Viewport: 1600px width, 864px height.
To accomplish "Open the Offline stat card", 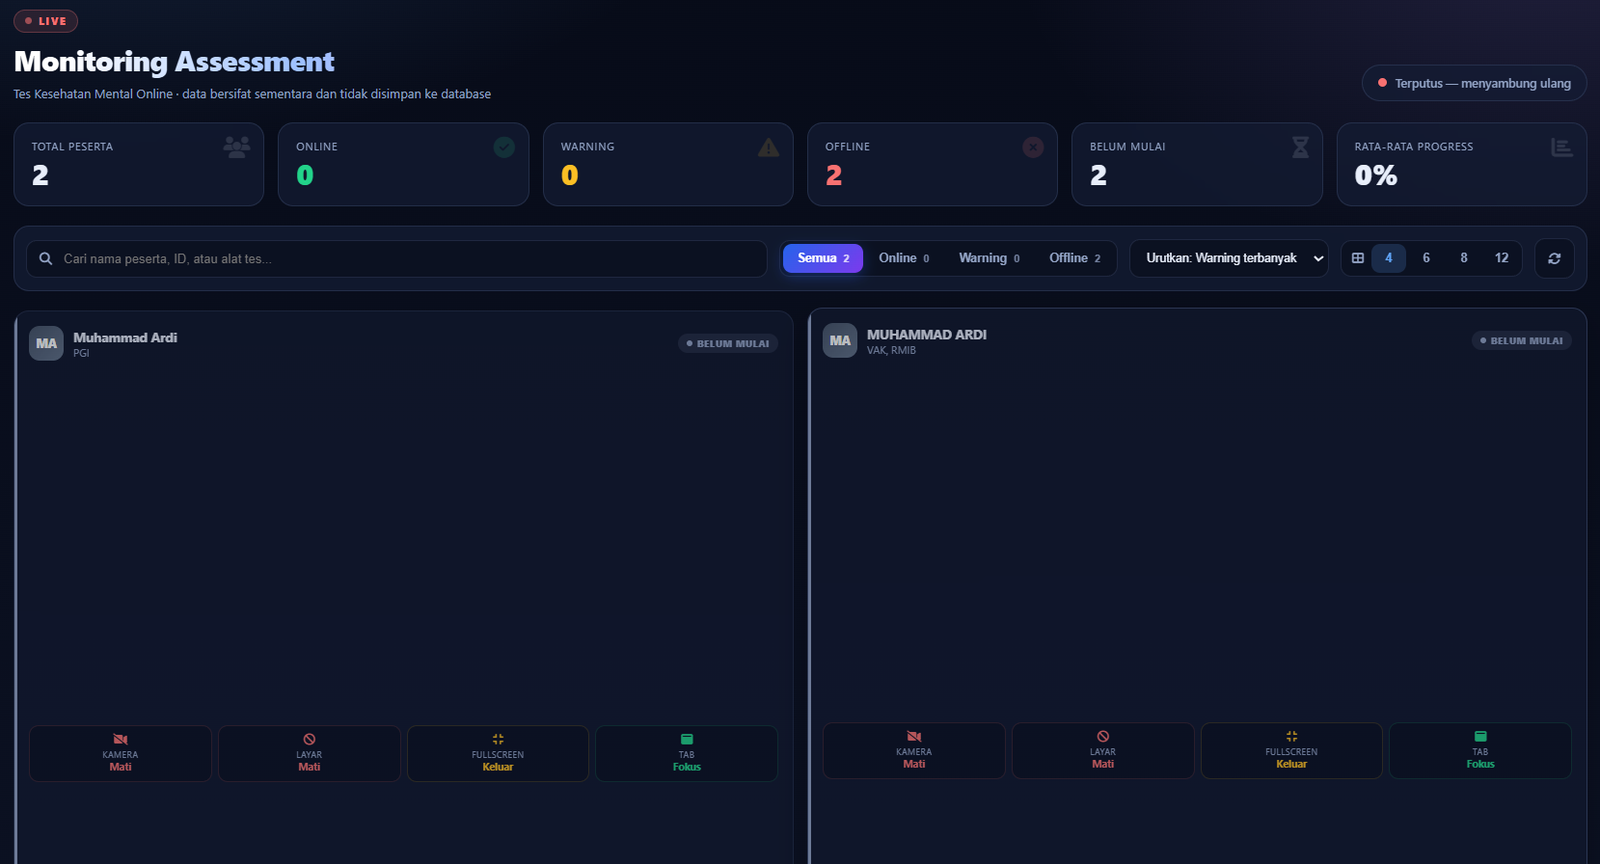I will (x=932, y=164).
